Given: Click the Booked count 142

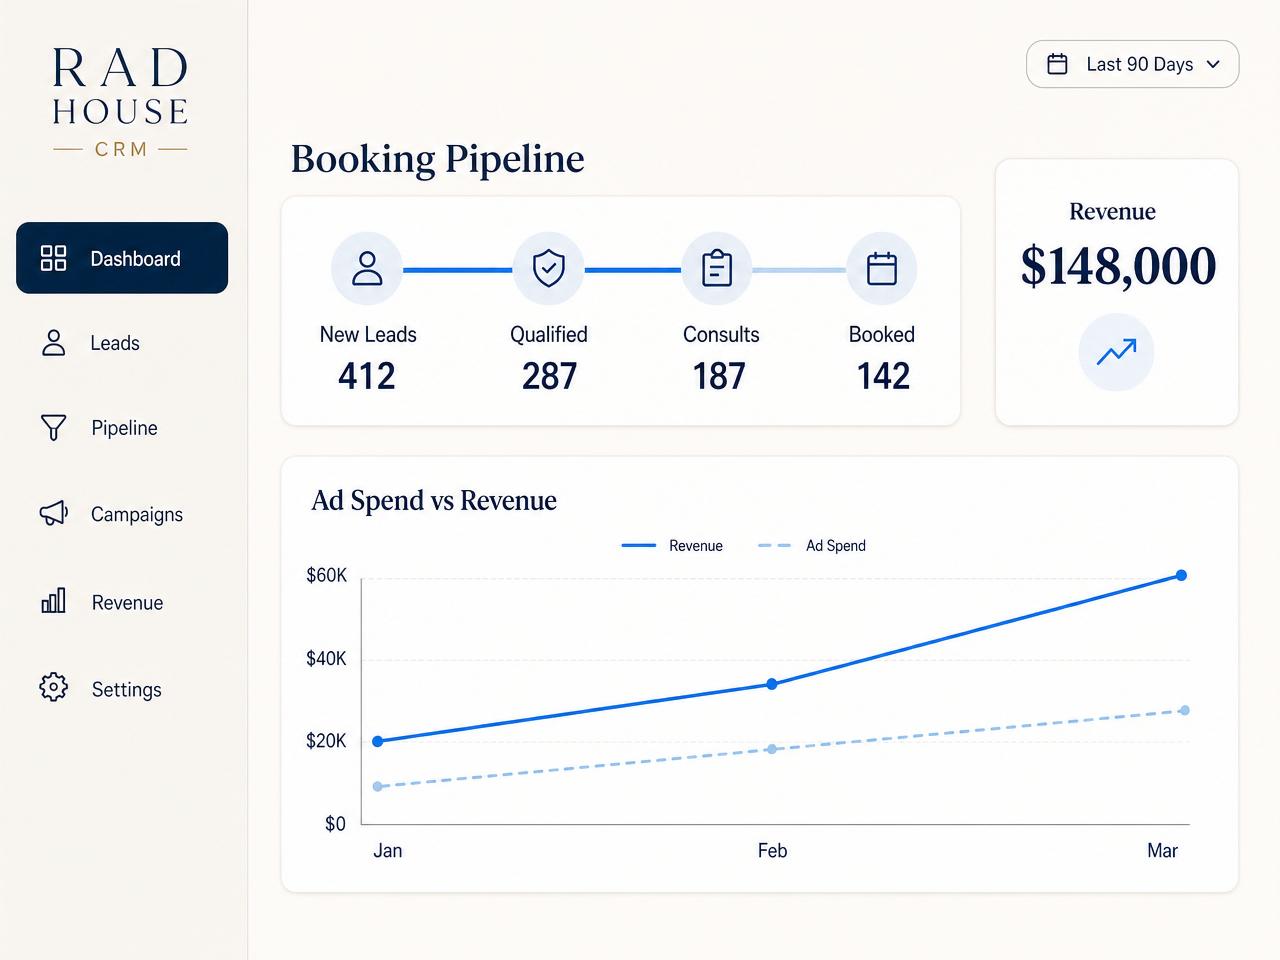Looking at the screenshot, I should click(x=883, y=376).
